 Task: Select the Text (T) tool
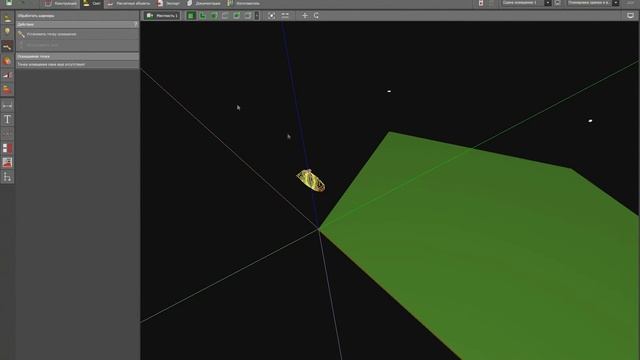(x=7, y=120)
